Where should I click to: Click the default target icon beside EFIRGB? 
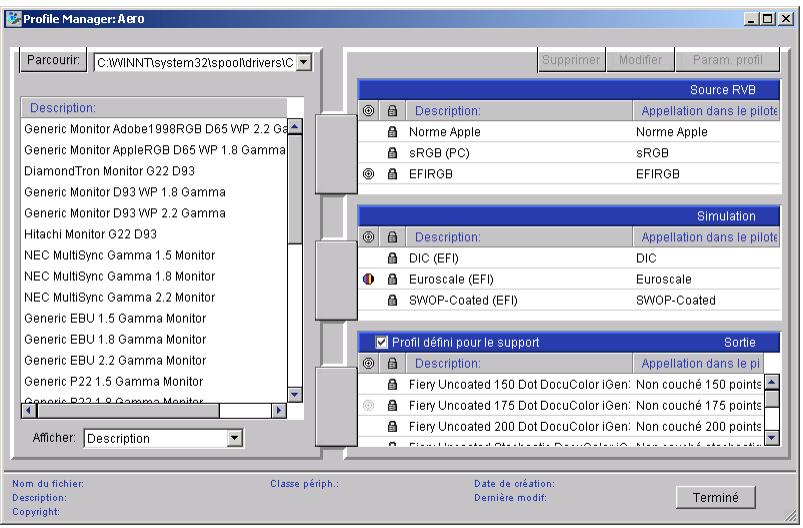(x=368, y=174)
